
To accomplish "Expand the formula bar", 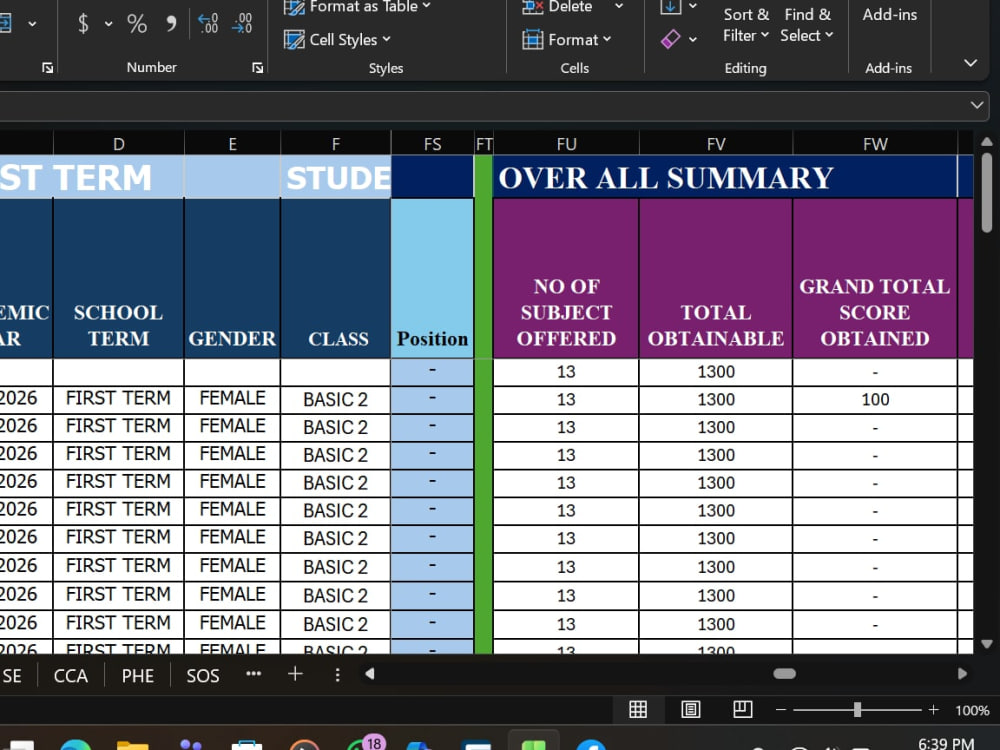I will [x=977, y=105].
